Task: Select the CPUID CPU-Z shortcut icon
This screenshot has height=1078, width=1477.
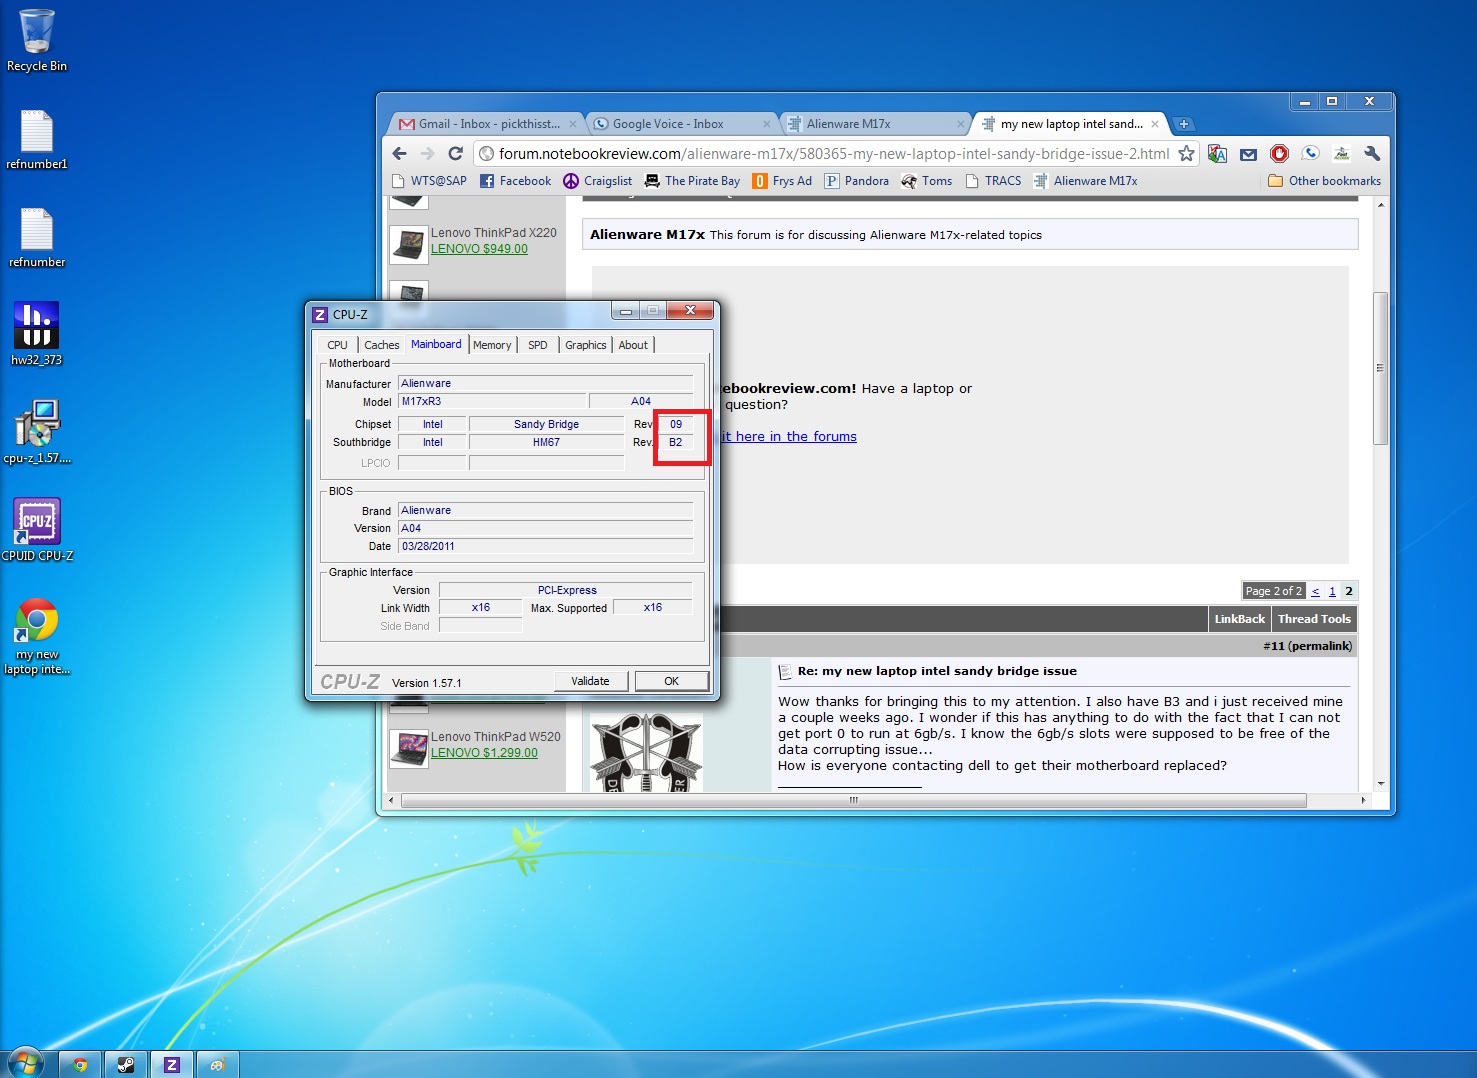Action: pyautogui.click(x=37, y=530)
